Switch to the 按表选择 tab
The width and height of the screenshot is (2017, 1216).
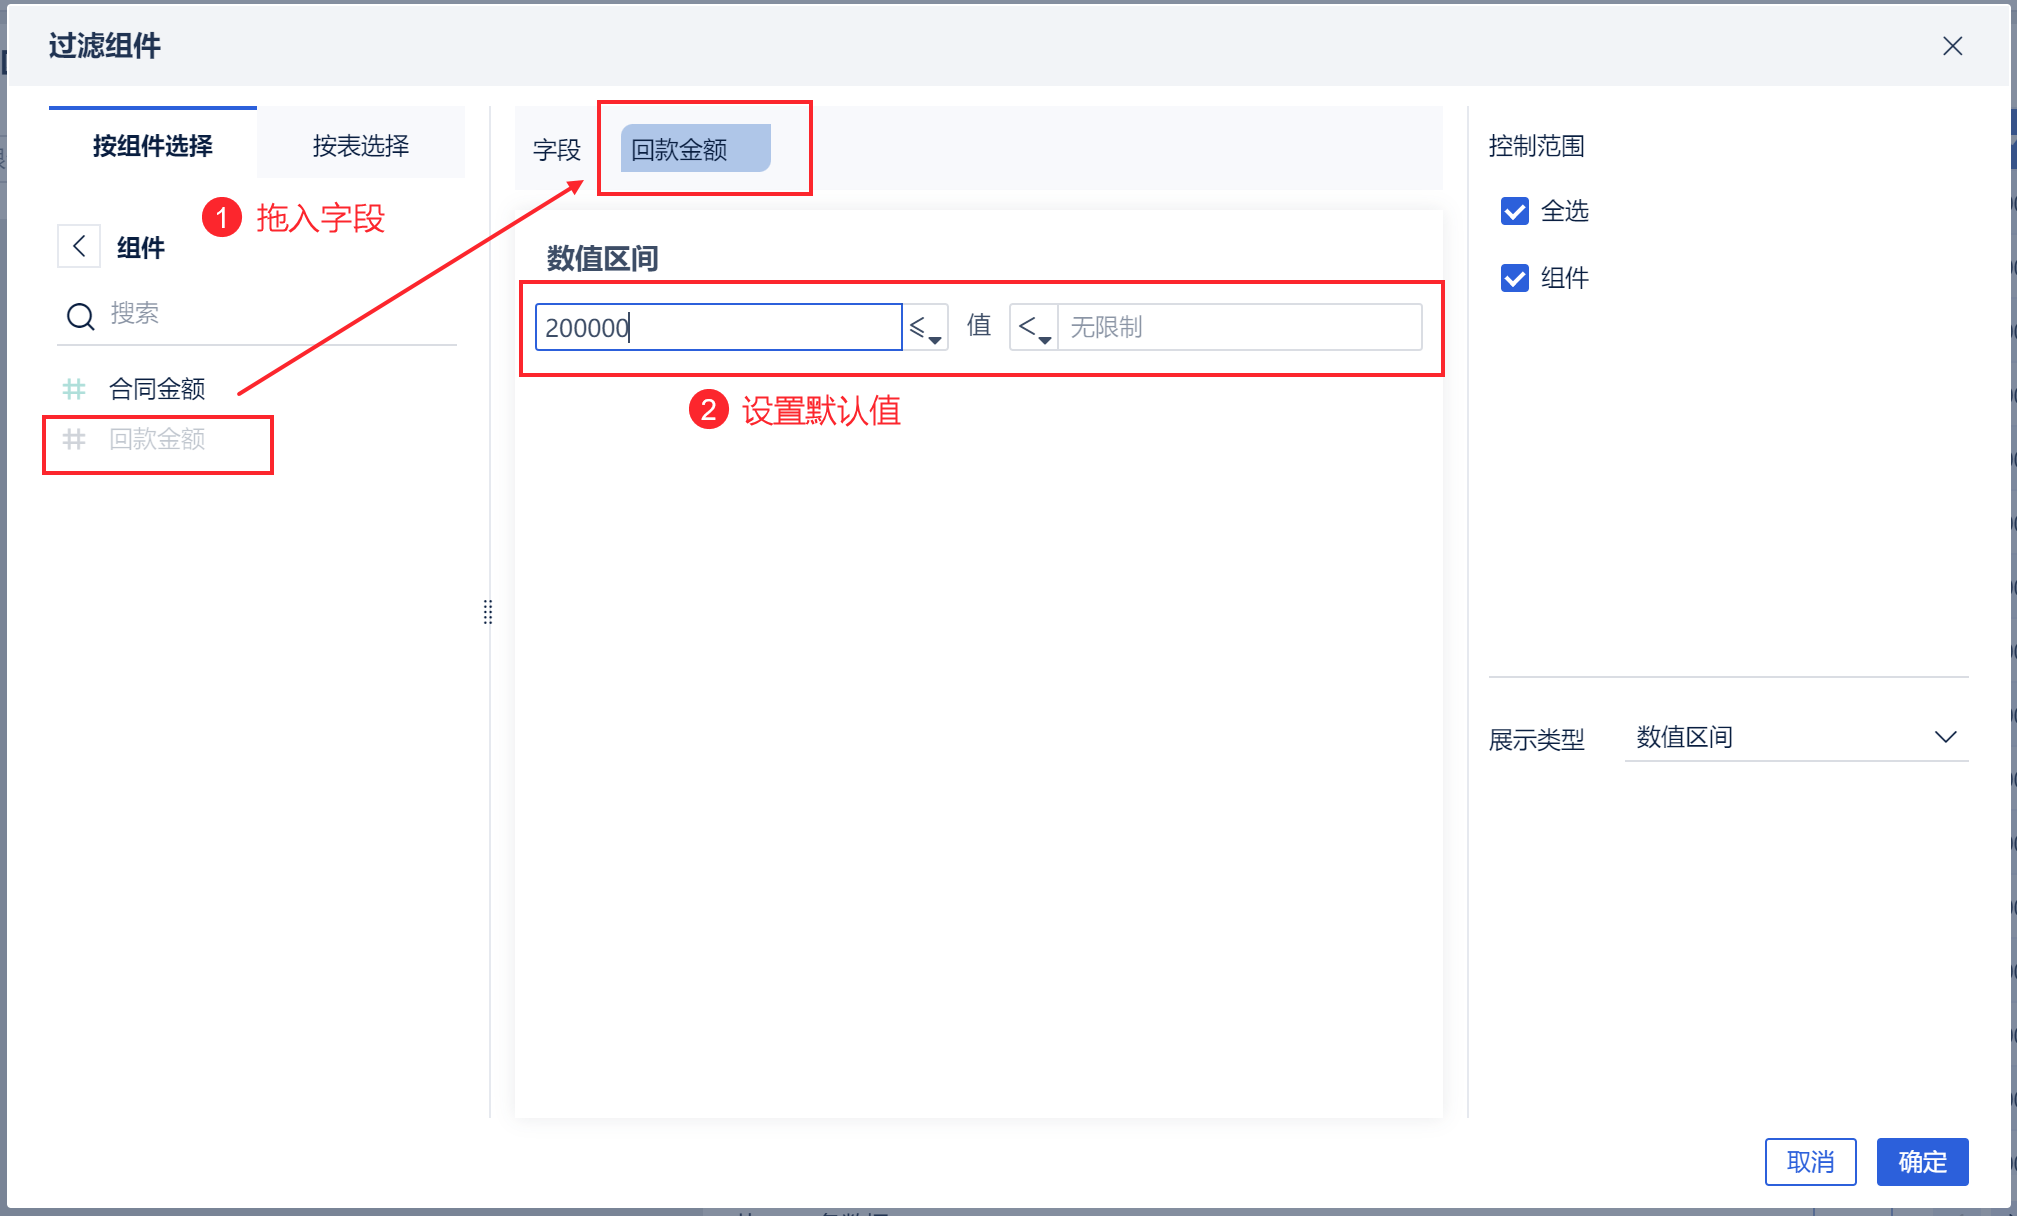(361, 146)
